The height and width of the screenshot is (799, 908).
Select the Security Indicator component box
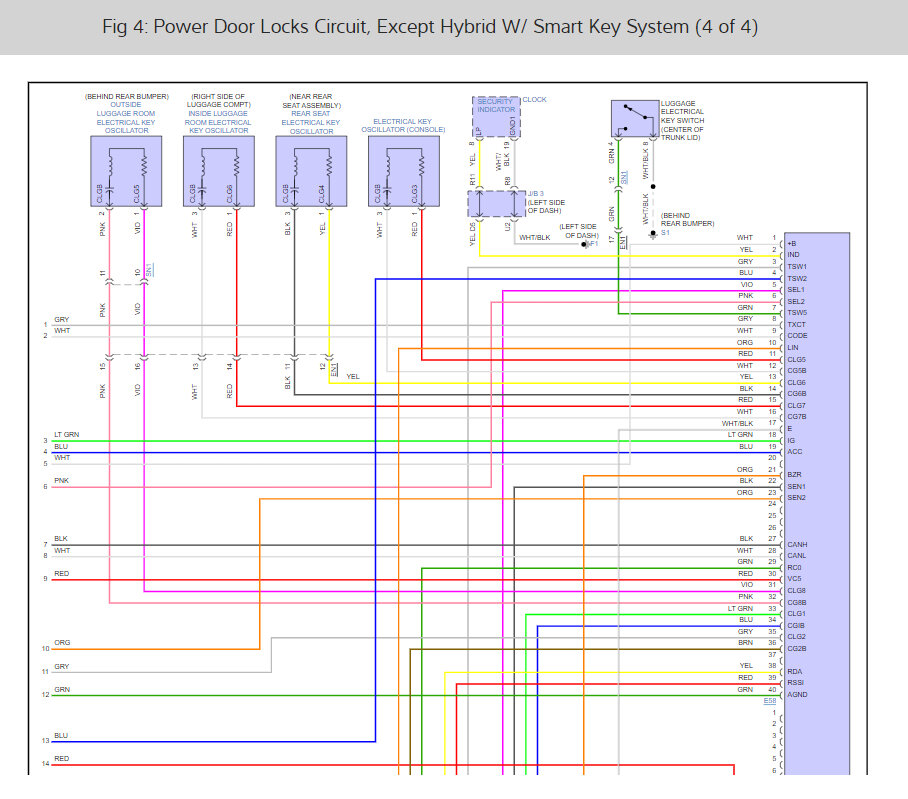(496, 117)
